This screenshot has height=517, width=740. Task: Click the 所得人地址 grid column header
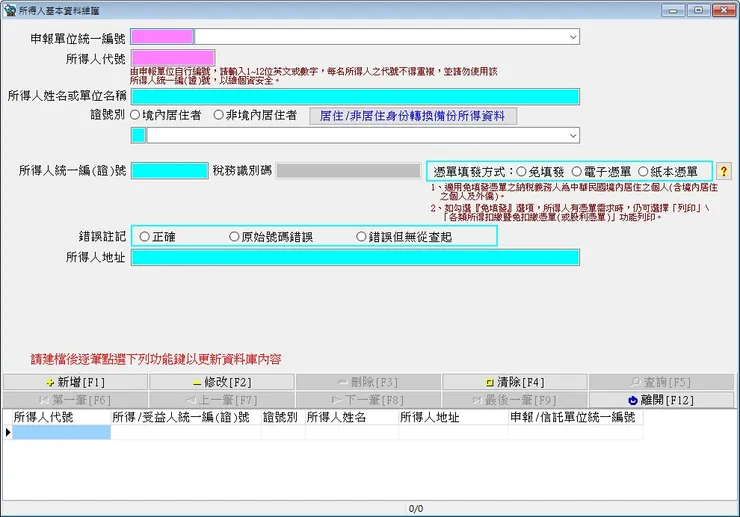(x=454, y=417)
